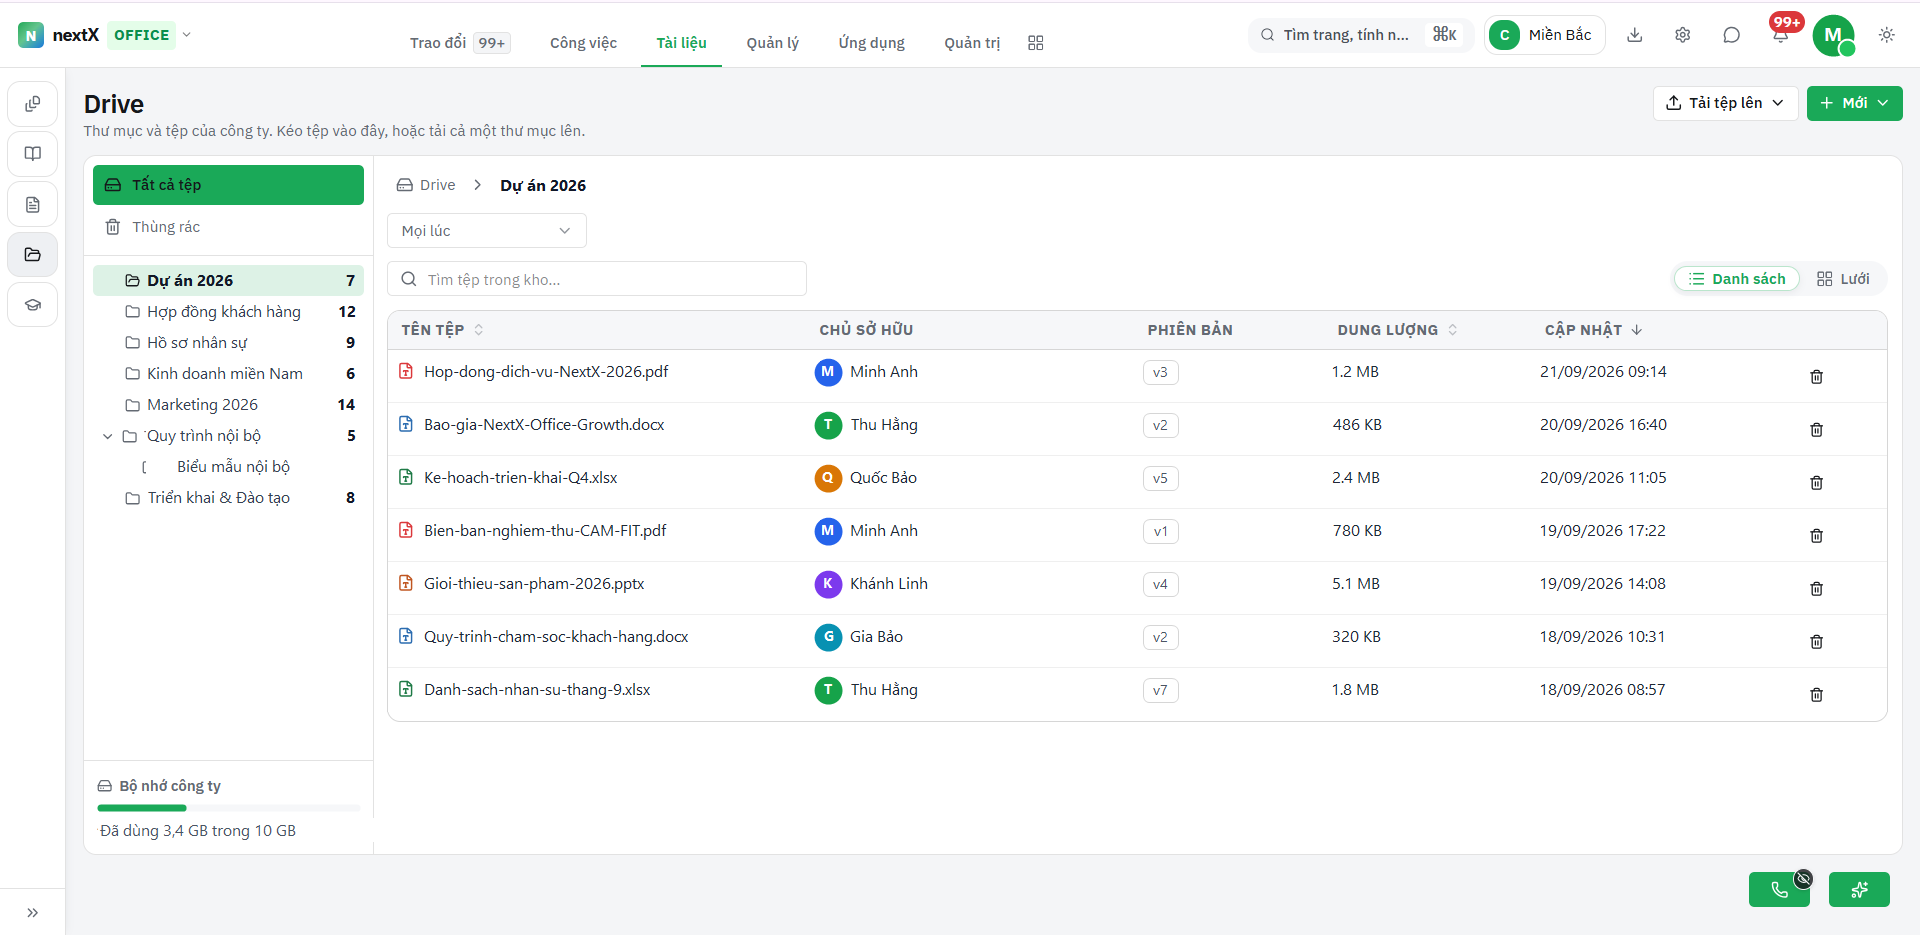Toggle light theme sun icon
Viewport: 1920px width, 935px height.
[1887, 35]
